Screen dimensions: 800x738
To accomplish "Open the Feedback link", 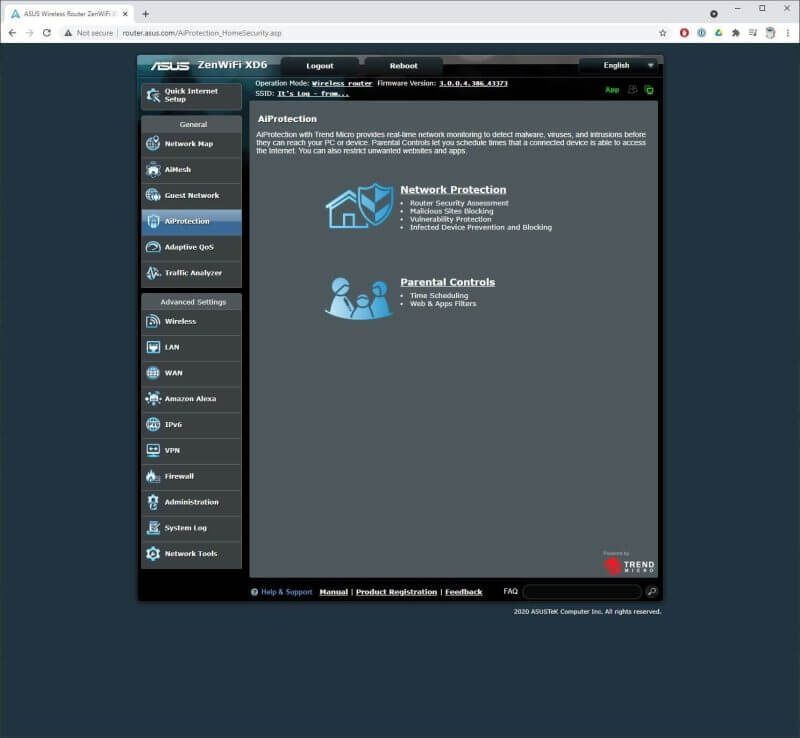I will 464,592.
